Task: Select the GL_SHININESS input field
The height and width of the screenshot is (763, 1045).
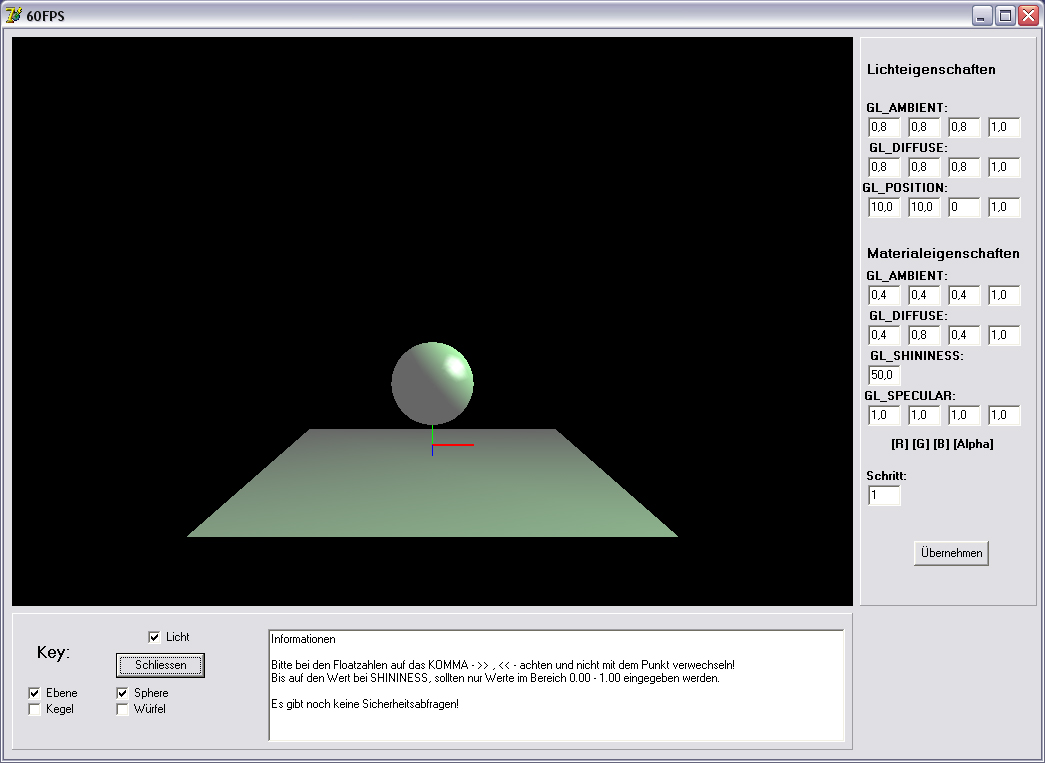Action: pyautogui.click(x=884, y=375)
